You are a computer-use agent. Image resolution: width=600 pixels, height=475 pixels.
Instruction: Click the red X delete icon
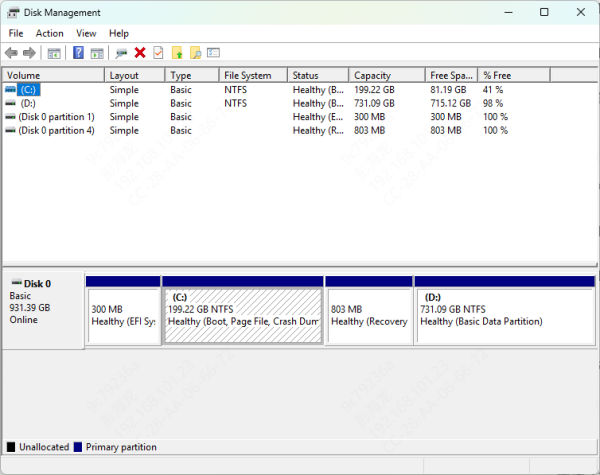coord(140,53)
